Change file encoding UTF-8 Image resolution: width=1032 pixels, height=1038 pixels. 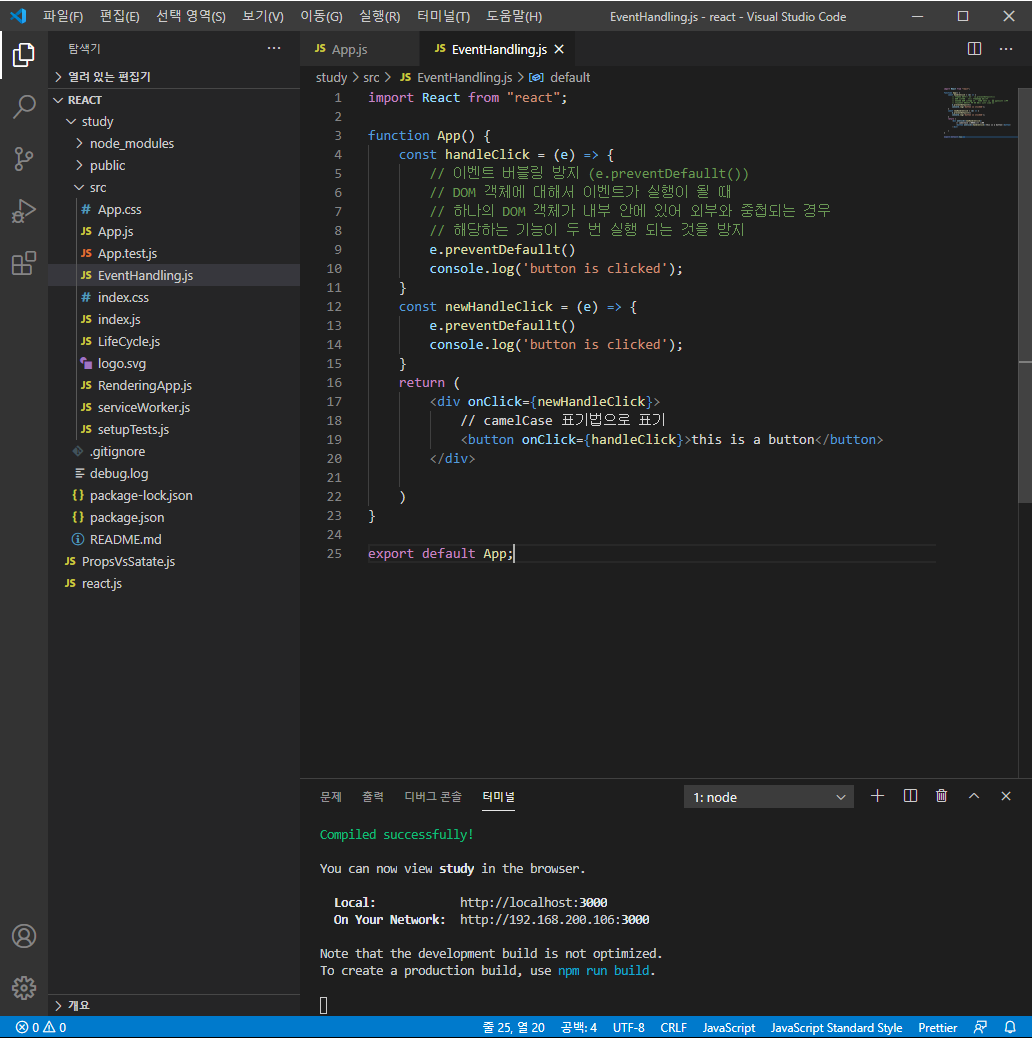pos(628,1027)
